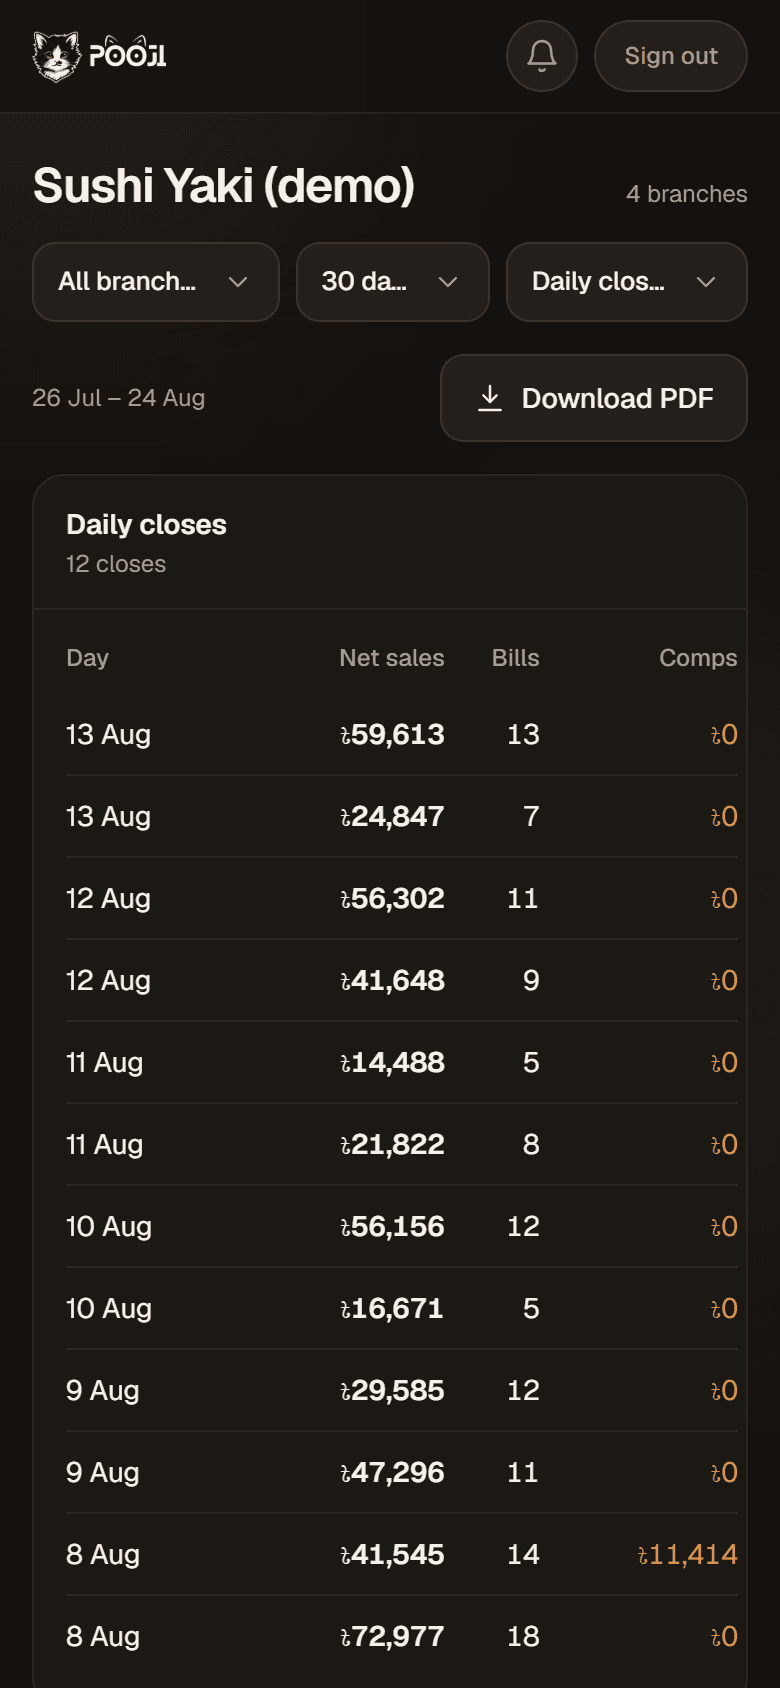Click bills count 14 in 41,545 row
780x1688 pixels.
pos(523,1555)
